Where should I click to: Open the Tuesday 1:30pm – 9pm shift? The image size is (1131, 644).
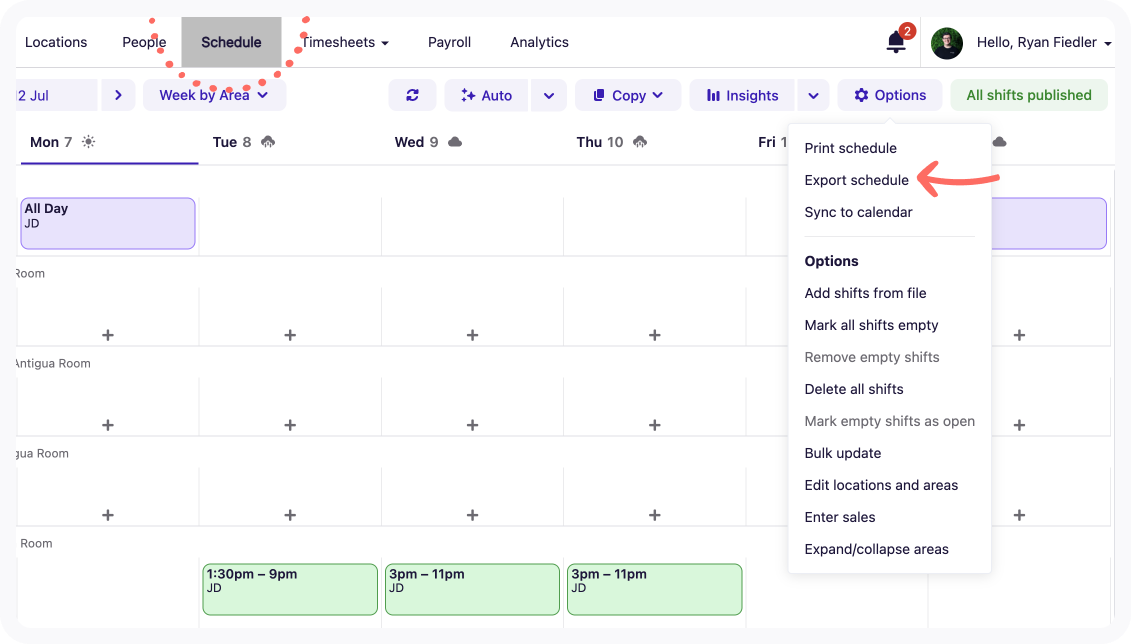click(x=290, y=589)
